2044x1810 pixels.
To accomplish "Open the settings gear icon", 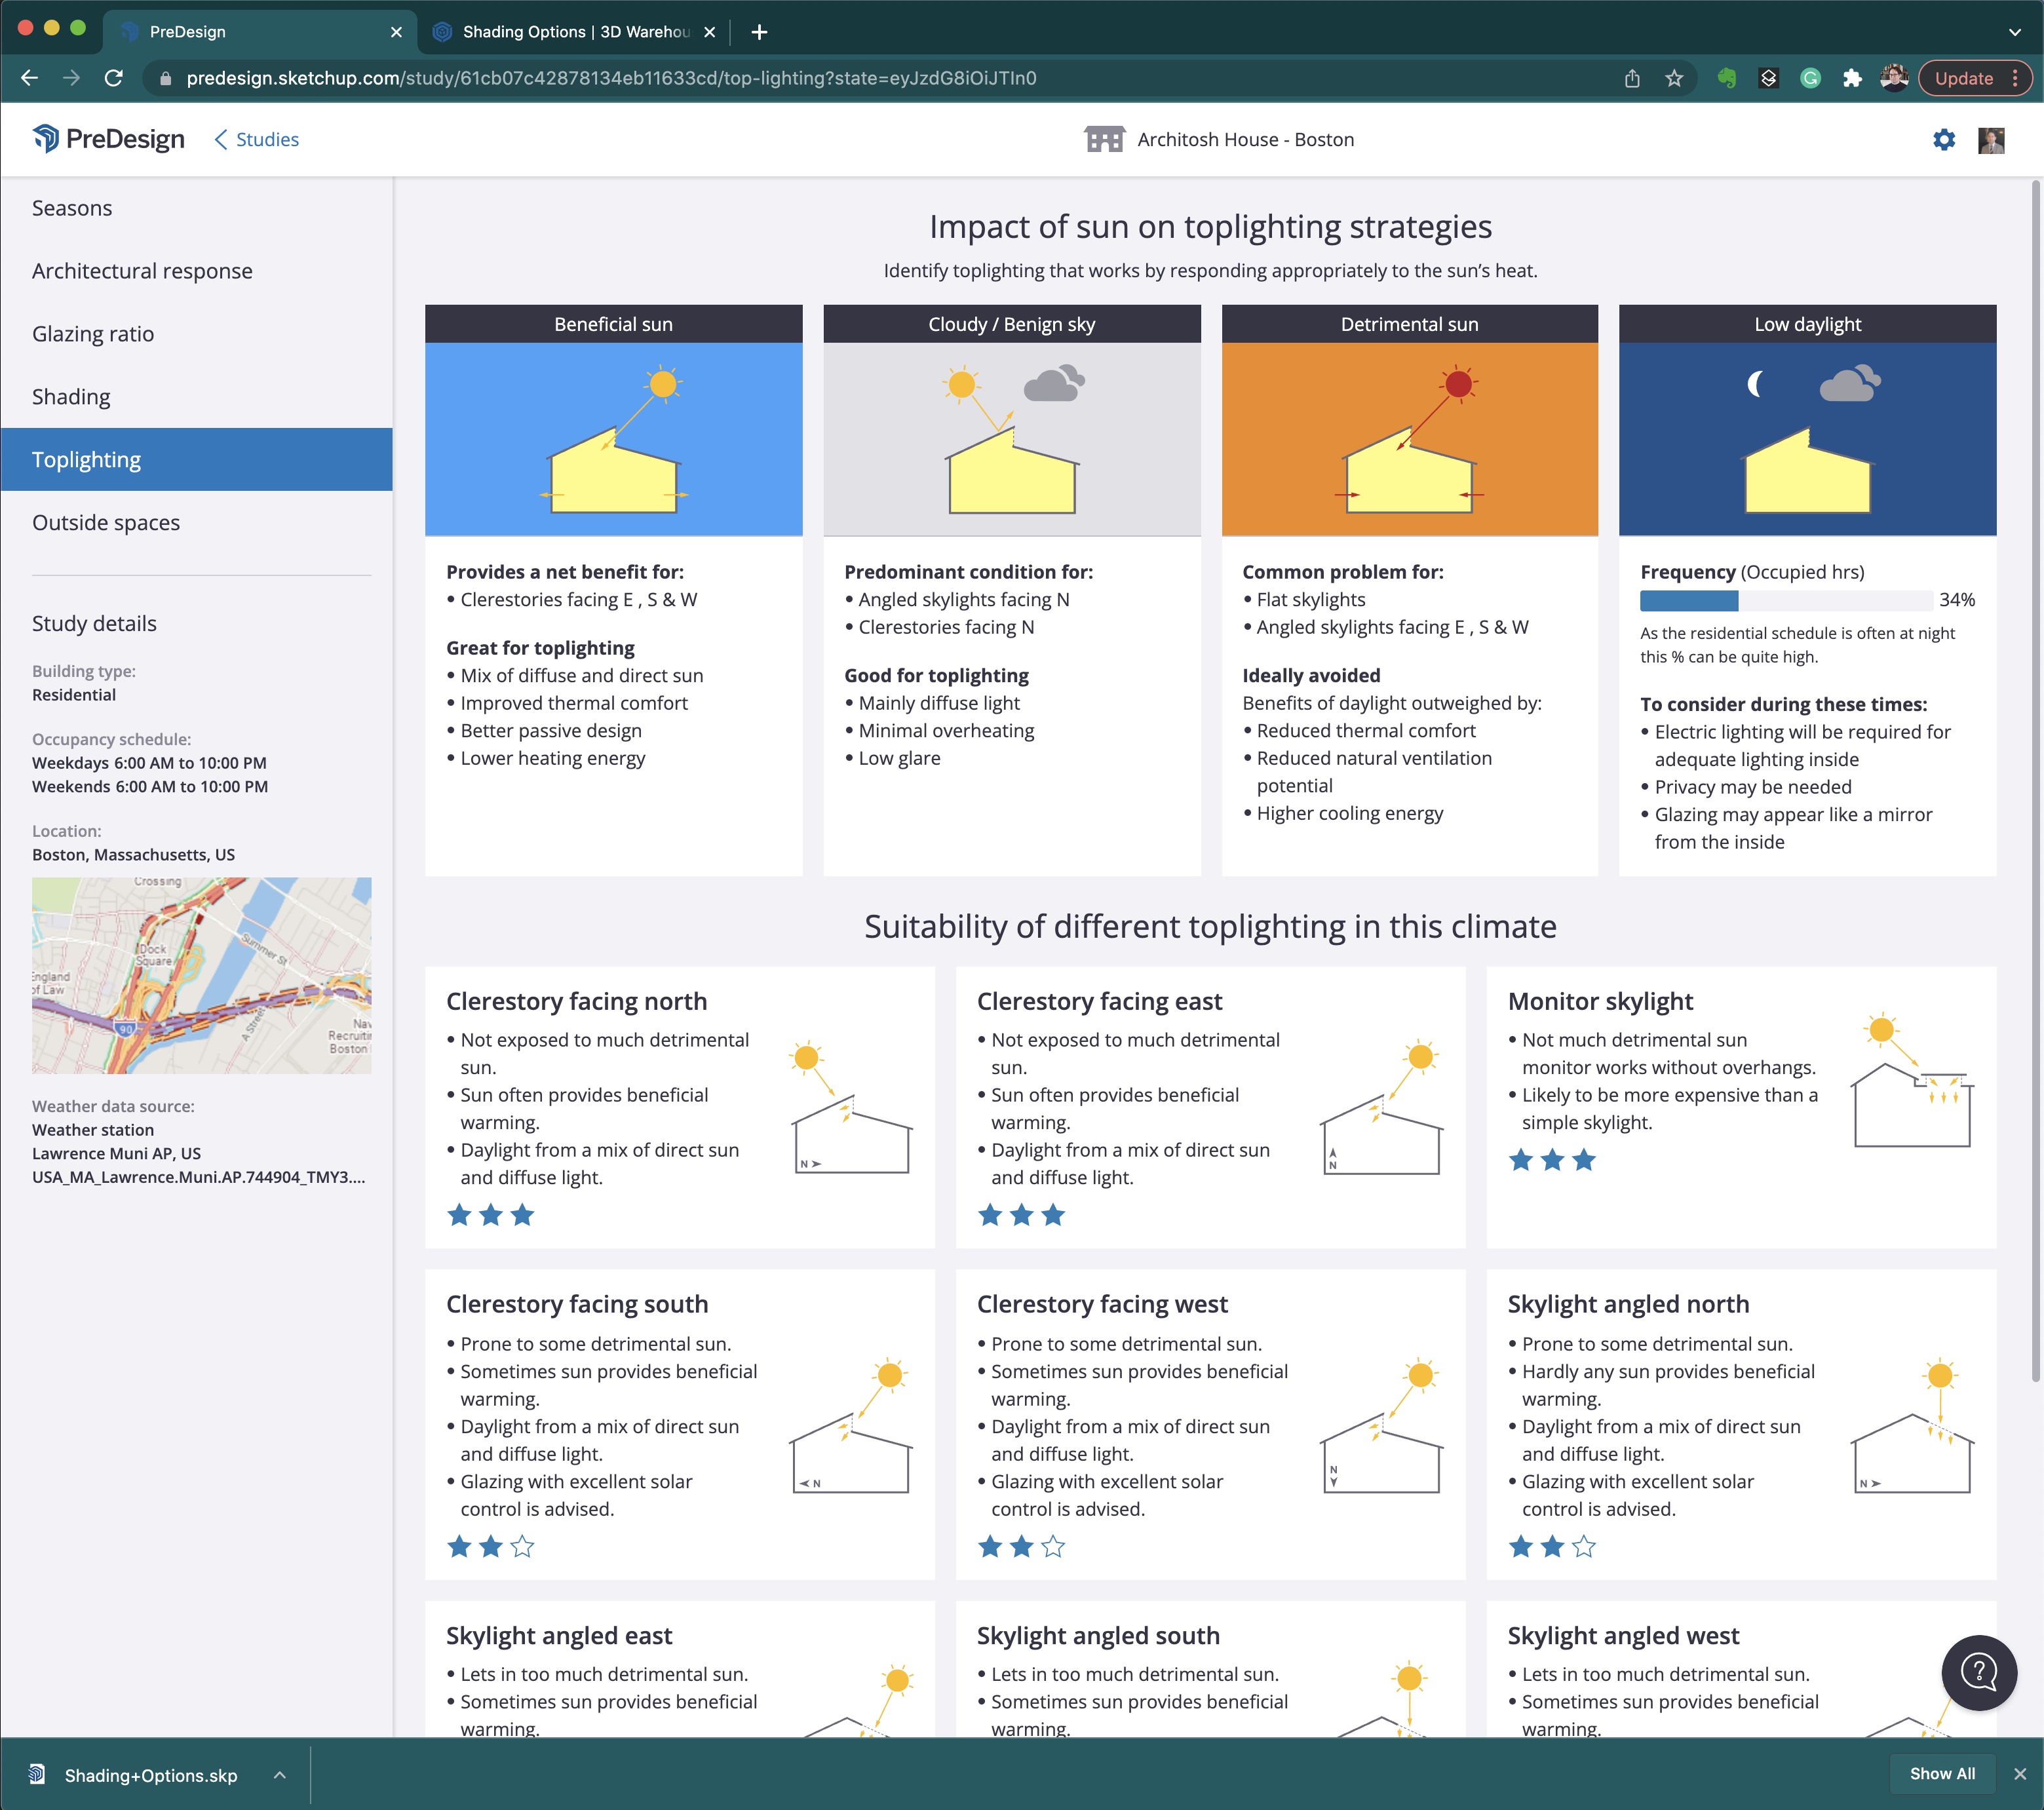I will click(x=1943, y=139).
